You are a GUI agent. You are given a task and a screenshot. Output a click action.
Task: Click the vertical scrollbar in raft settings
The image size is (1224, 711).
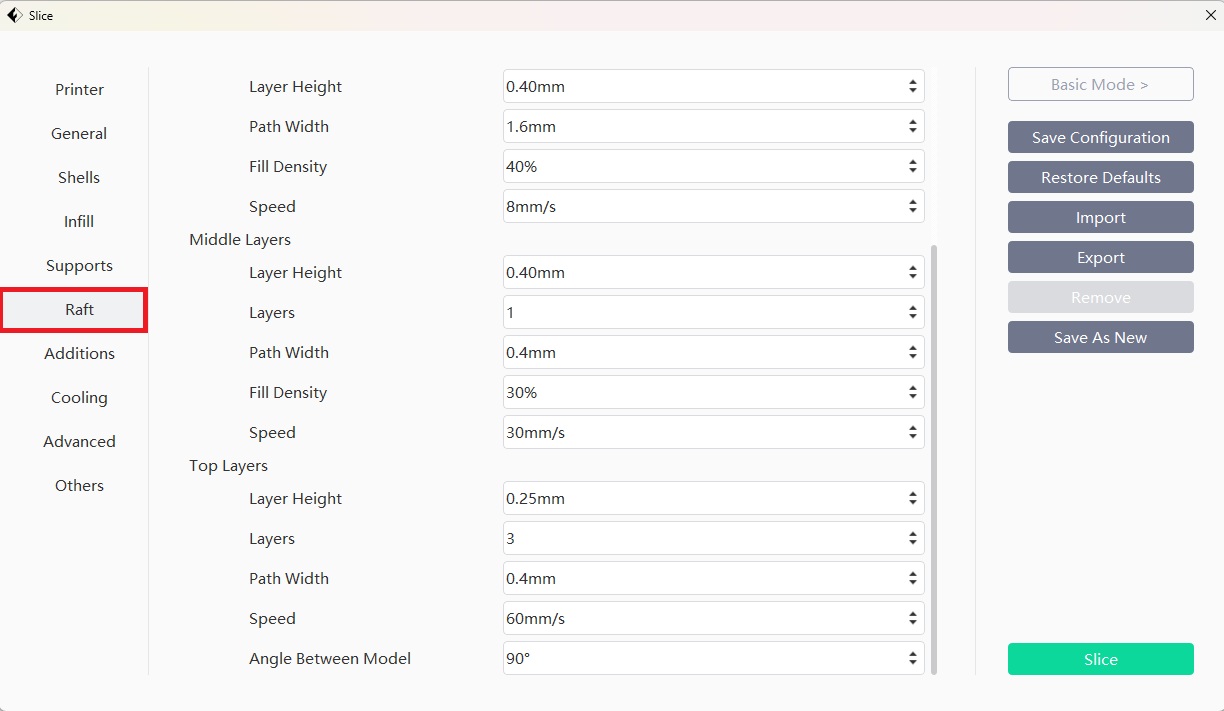(x=934, y=459)
